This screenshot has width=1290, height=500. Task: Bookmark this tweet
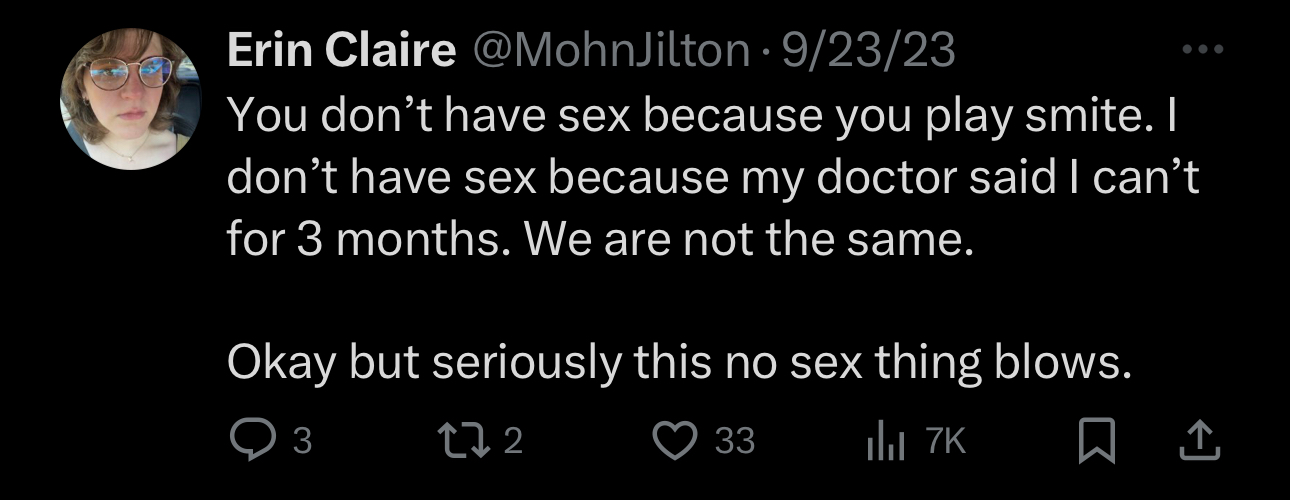click(x=1098, y=442)
